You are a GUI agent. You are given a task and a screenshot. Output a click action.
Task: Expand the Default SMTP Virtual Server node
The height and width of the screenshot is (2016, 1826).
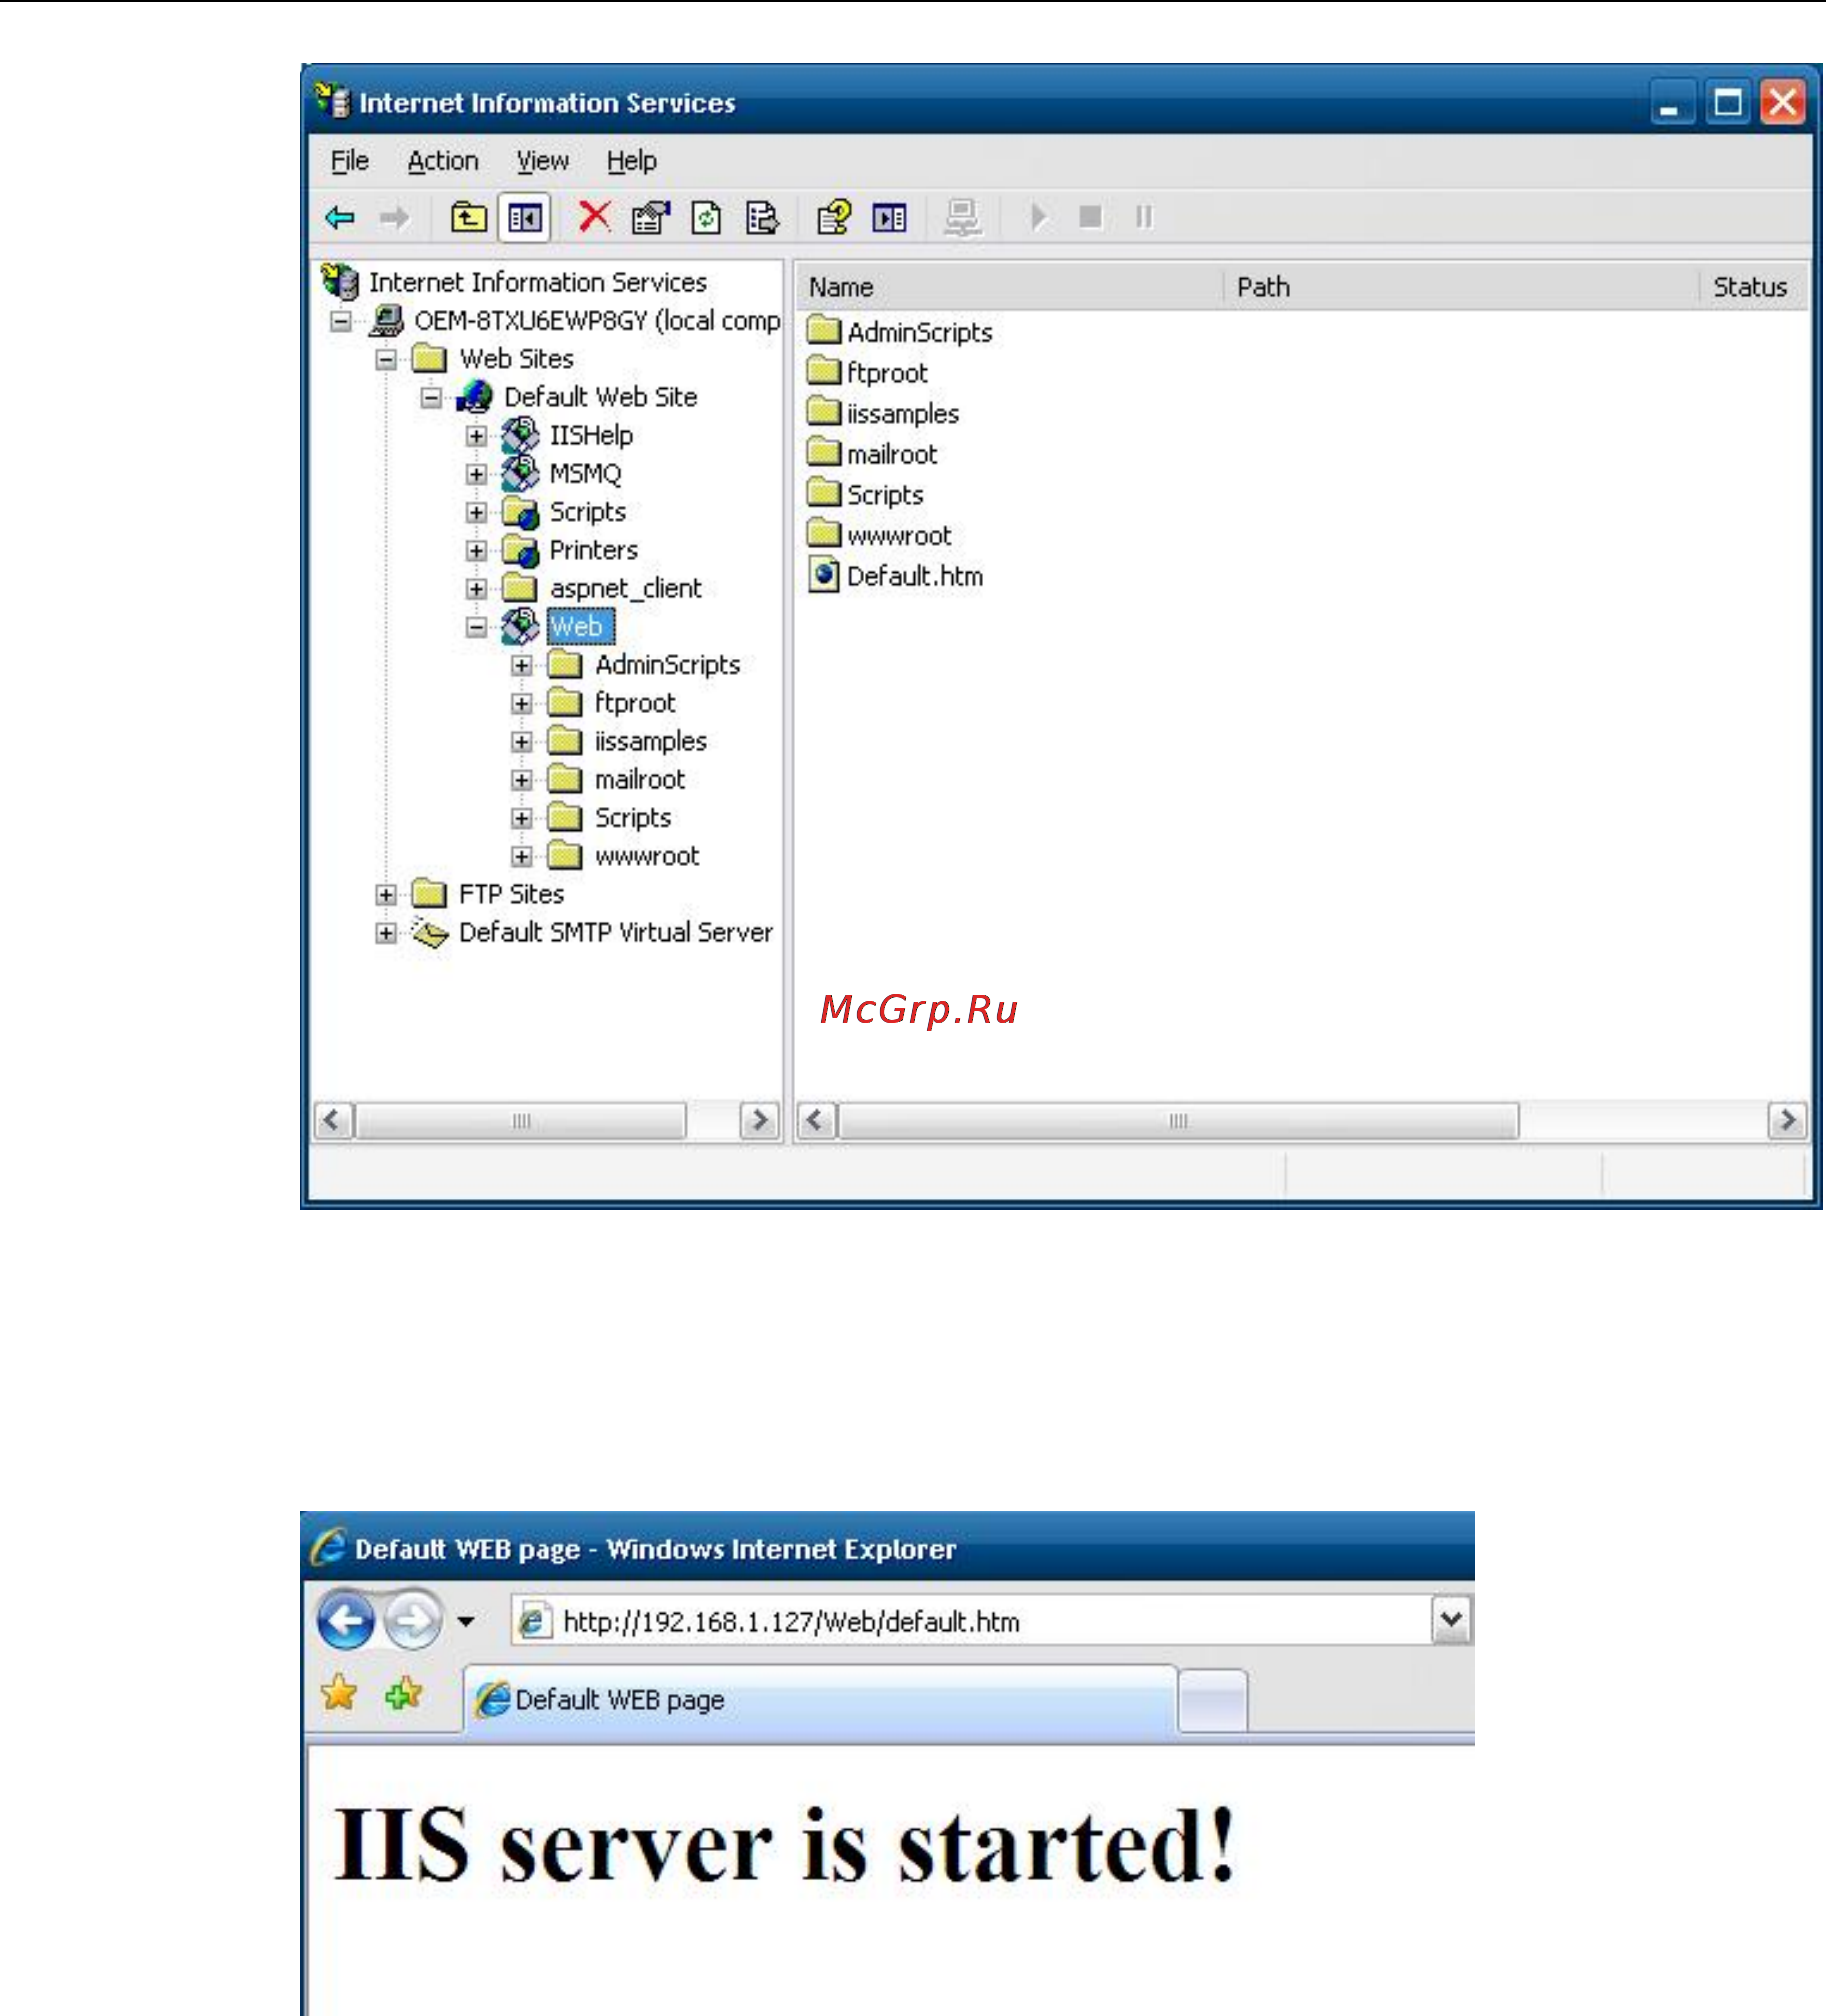point(386,934)
